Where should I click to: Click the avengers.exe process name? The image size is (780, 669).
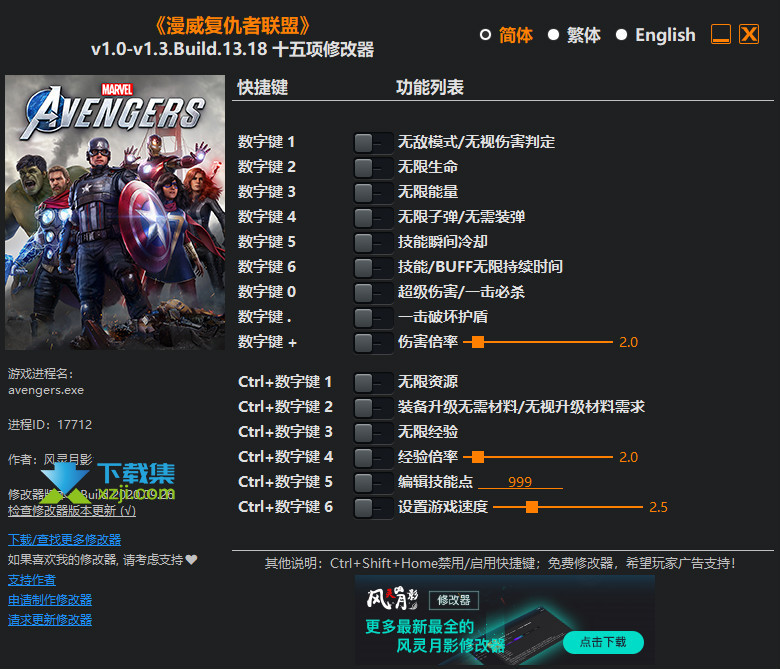(46, 390)
